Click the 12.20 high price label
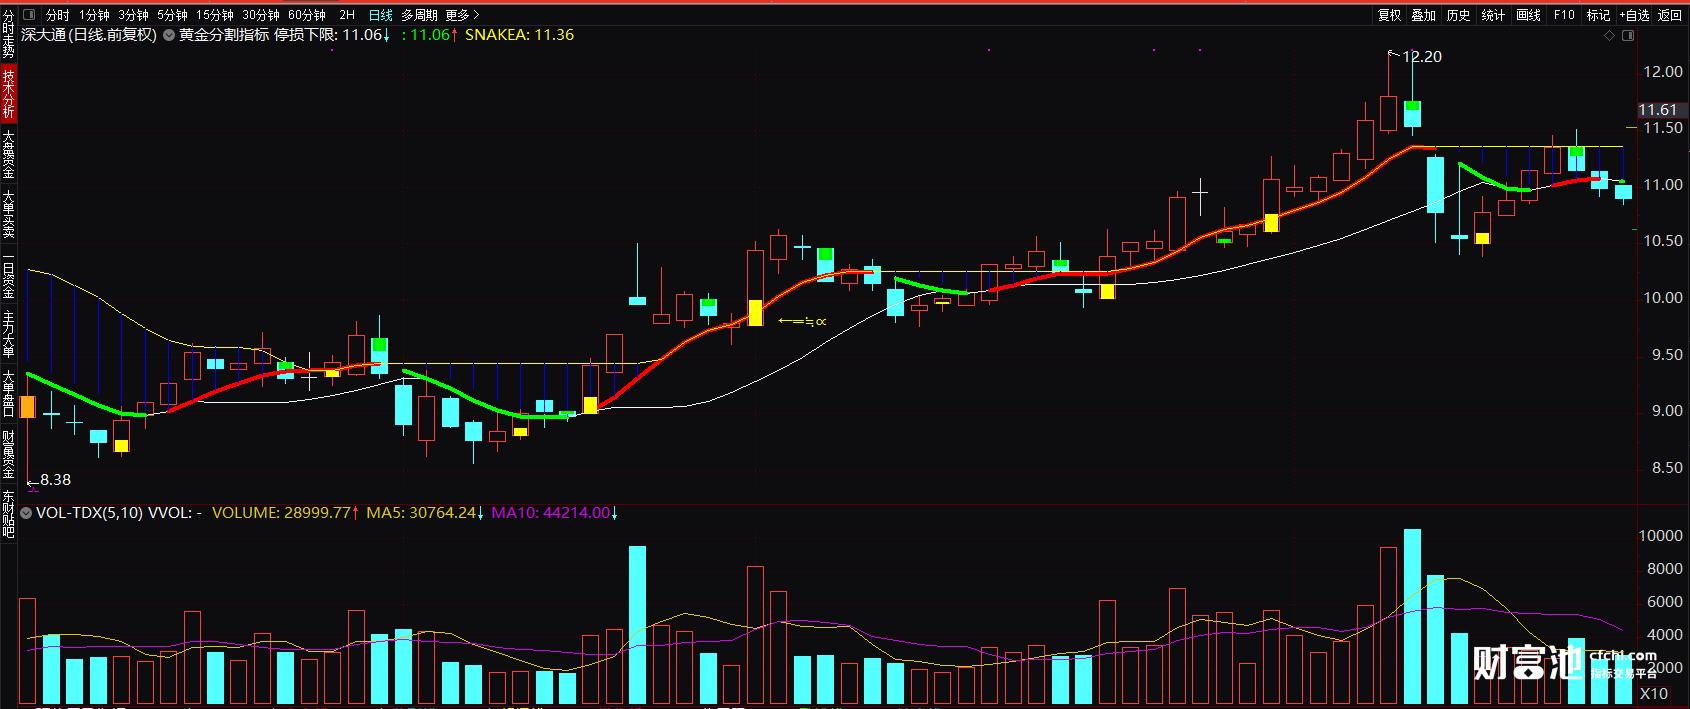The width and height of the screenshot is (1690, 709). pyautogui.click(x=1422, y=57)
